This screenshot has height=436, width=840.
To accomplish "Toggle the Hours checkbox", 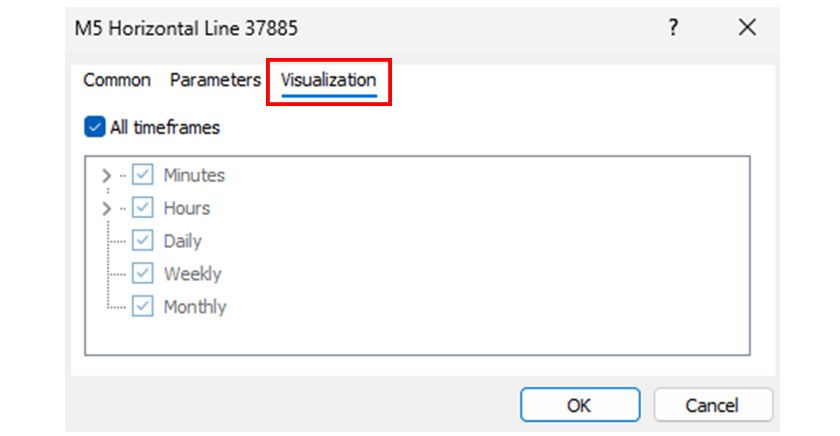I will [x=143, y=208].
